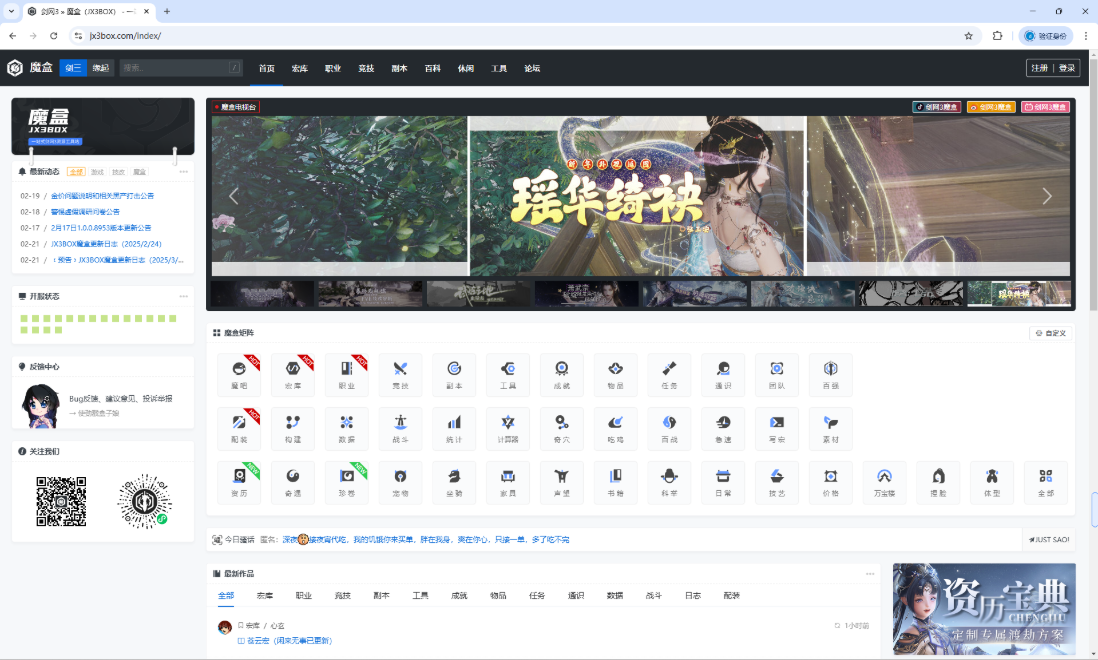Switch to the 剑三 version toggle
Viewport: 1098px width, 660px height.
coord(72,68)
